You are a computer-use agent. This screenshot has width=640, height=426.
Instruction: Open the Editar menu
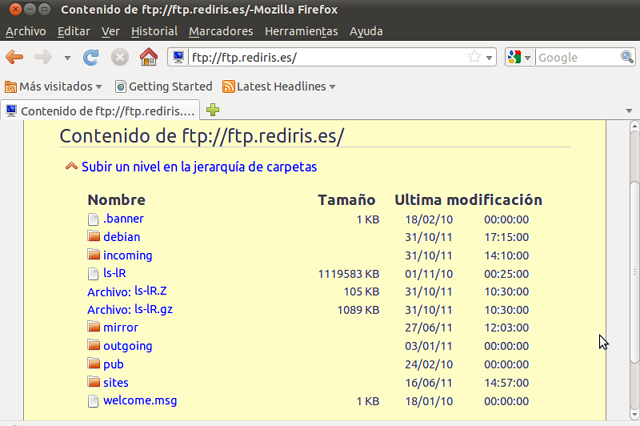[x=73, y=31]
